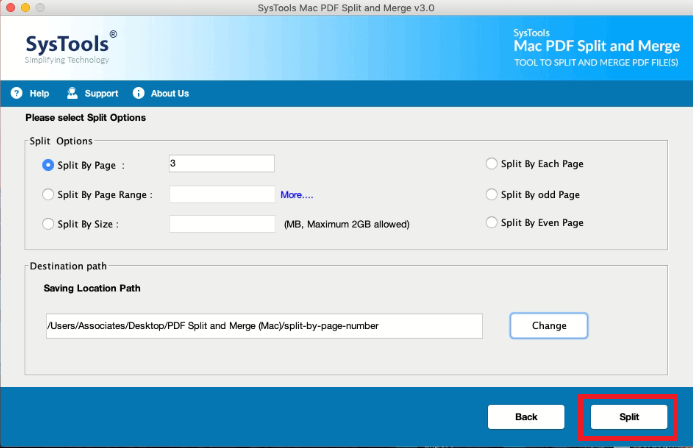Click the SysTools logo
The height and width of the screenshot is (448, 693).
(x=71, y=47)
